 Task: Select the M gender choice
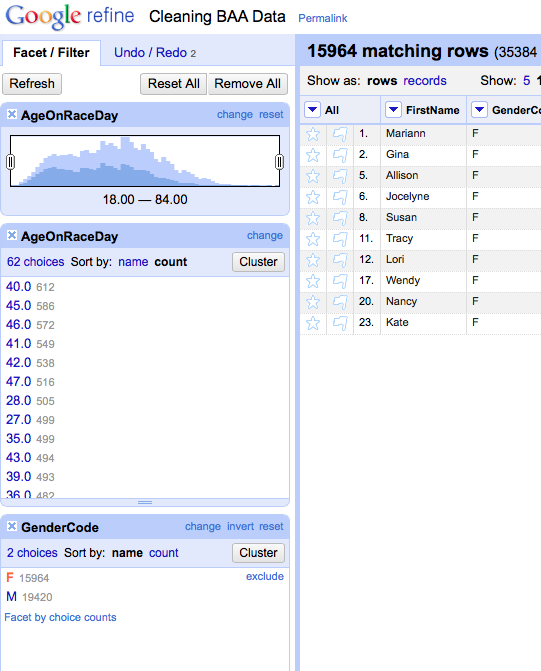[12, 596]
